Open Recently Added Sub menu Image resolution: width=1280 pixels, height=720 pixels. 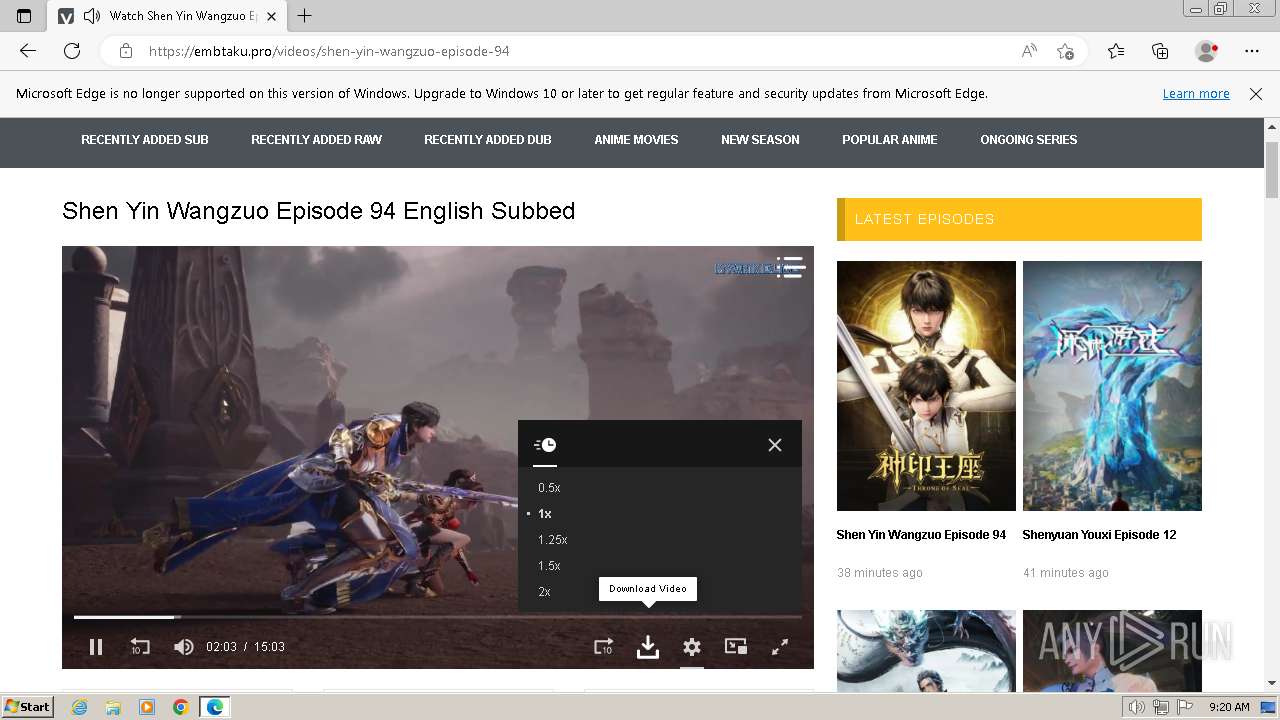click(145, 140)
